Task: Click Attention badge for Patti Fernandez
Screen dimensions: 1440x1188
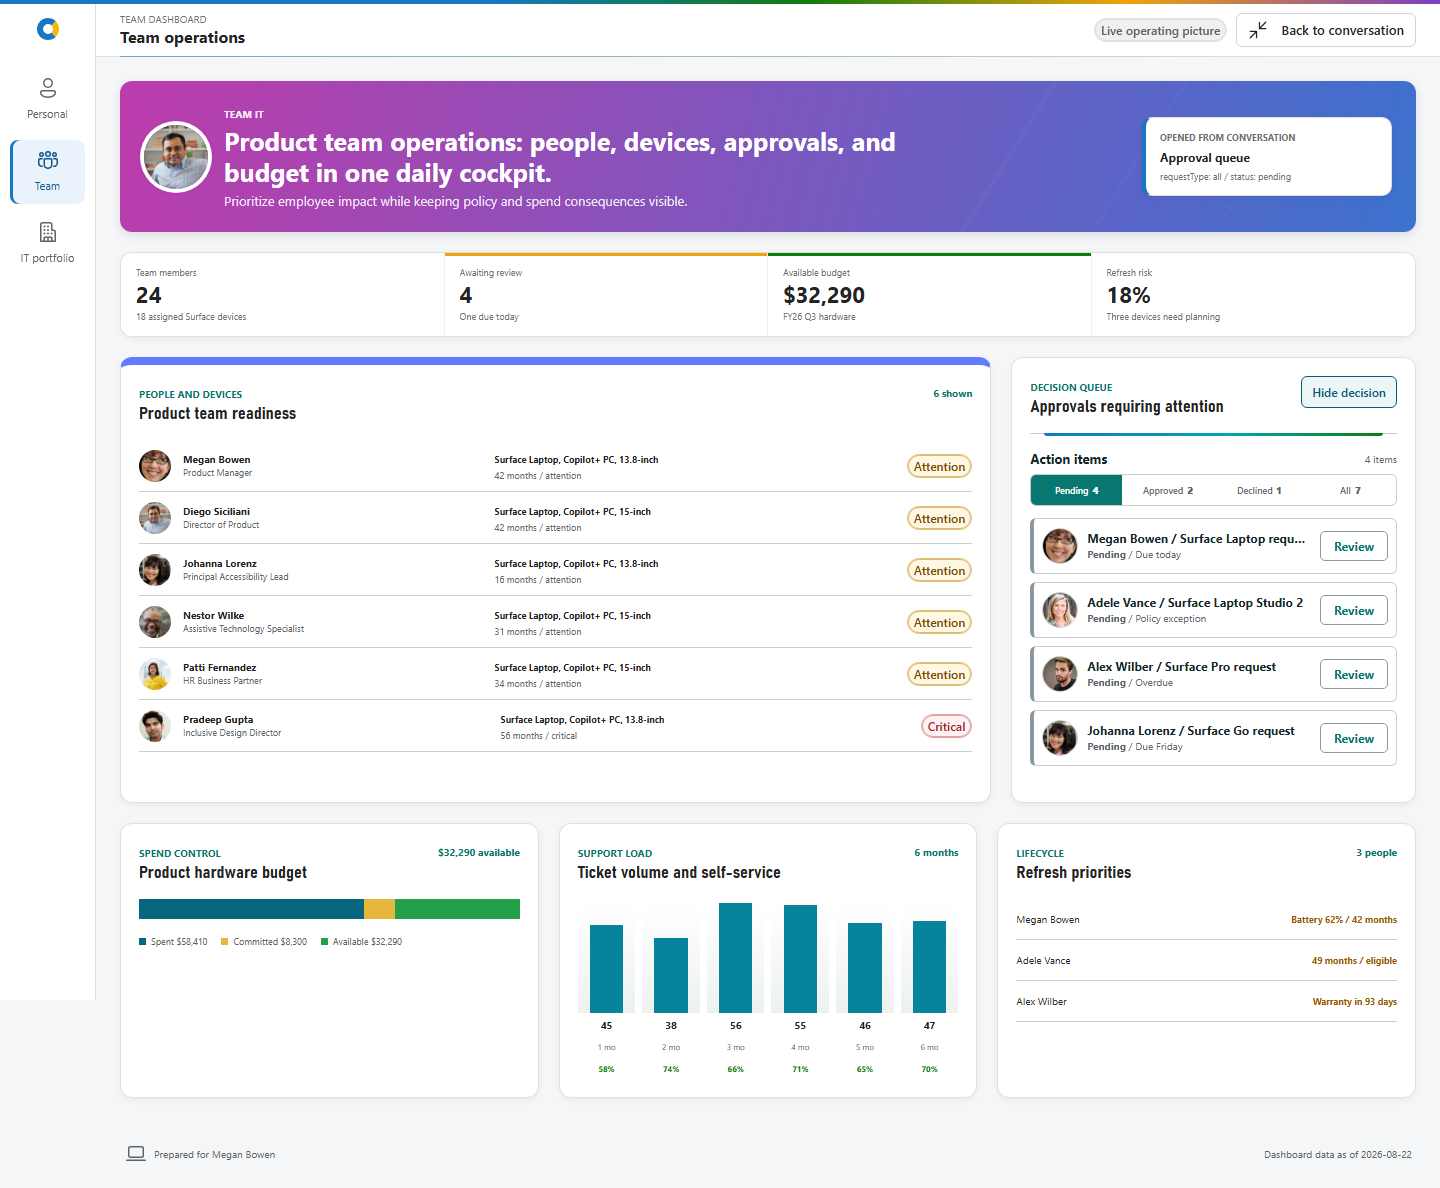Action: point(939,675)
